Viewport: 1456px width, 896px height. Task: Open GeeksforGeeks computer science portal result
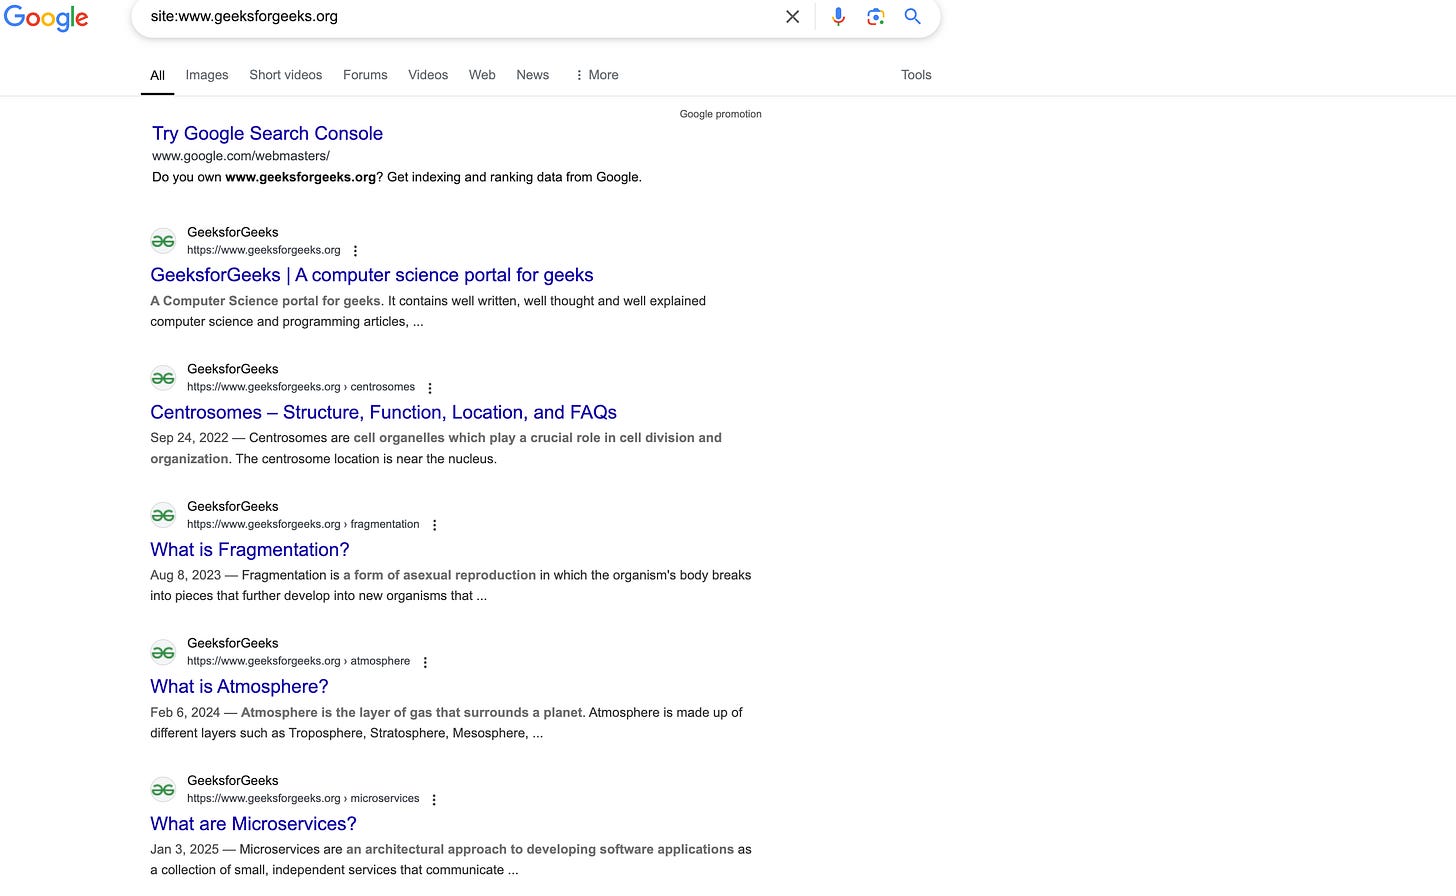(x=372, y=275)
